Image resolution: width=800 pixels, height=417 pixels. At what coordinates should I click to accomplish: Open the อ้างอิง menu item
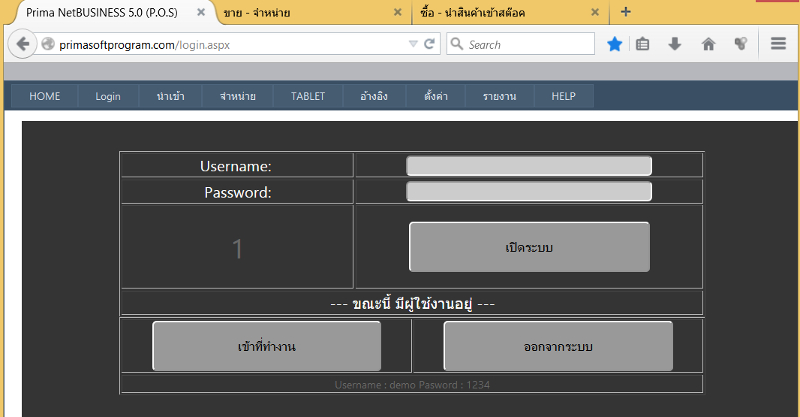374,96
